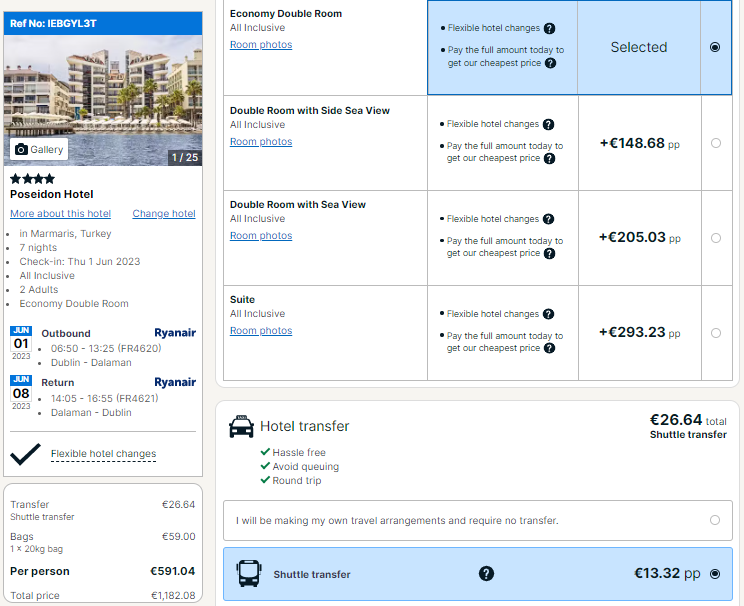
Task: View the Poseidon Hotel main photo
Action: tap(103, 100)
